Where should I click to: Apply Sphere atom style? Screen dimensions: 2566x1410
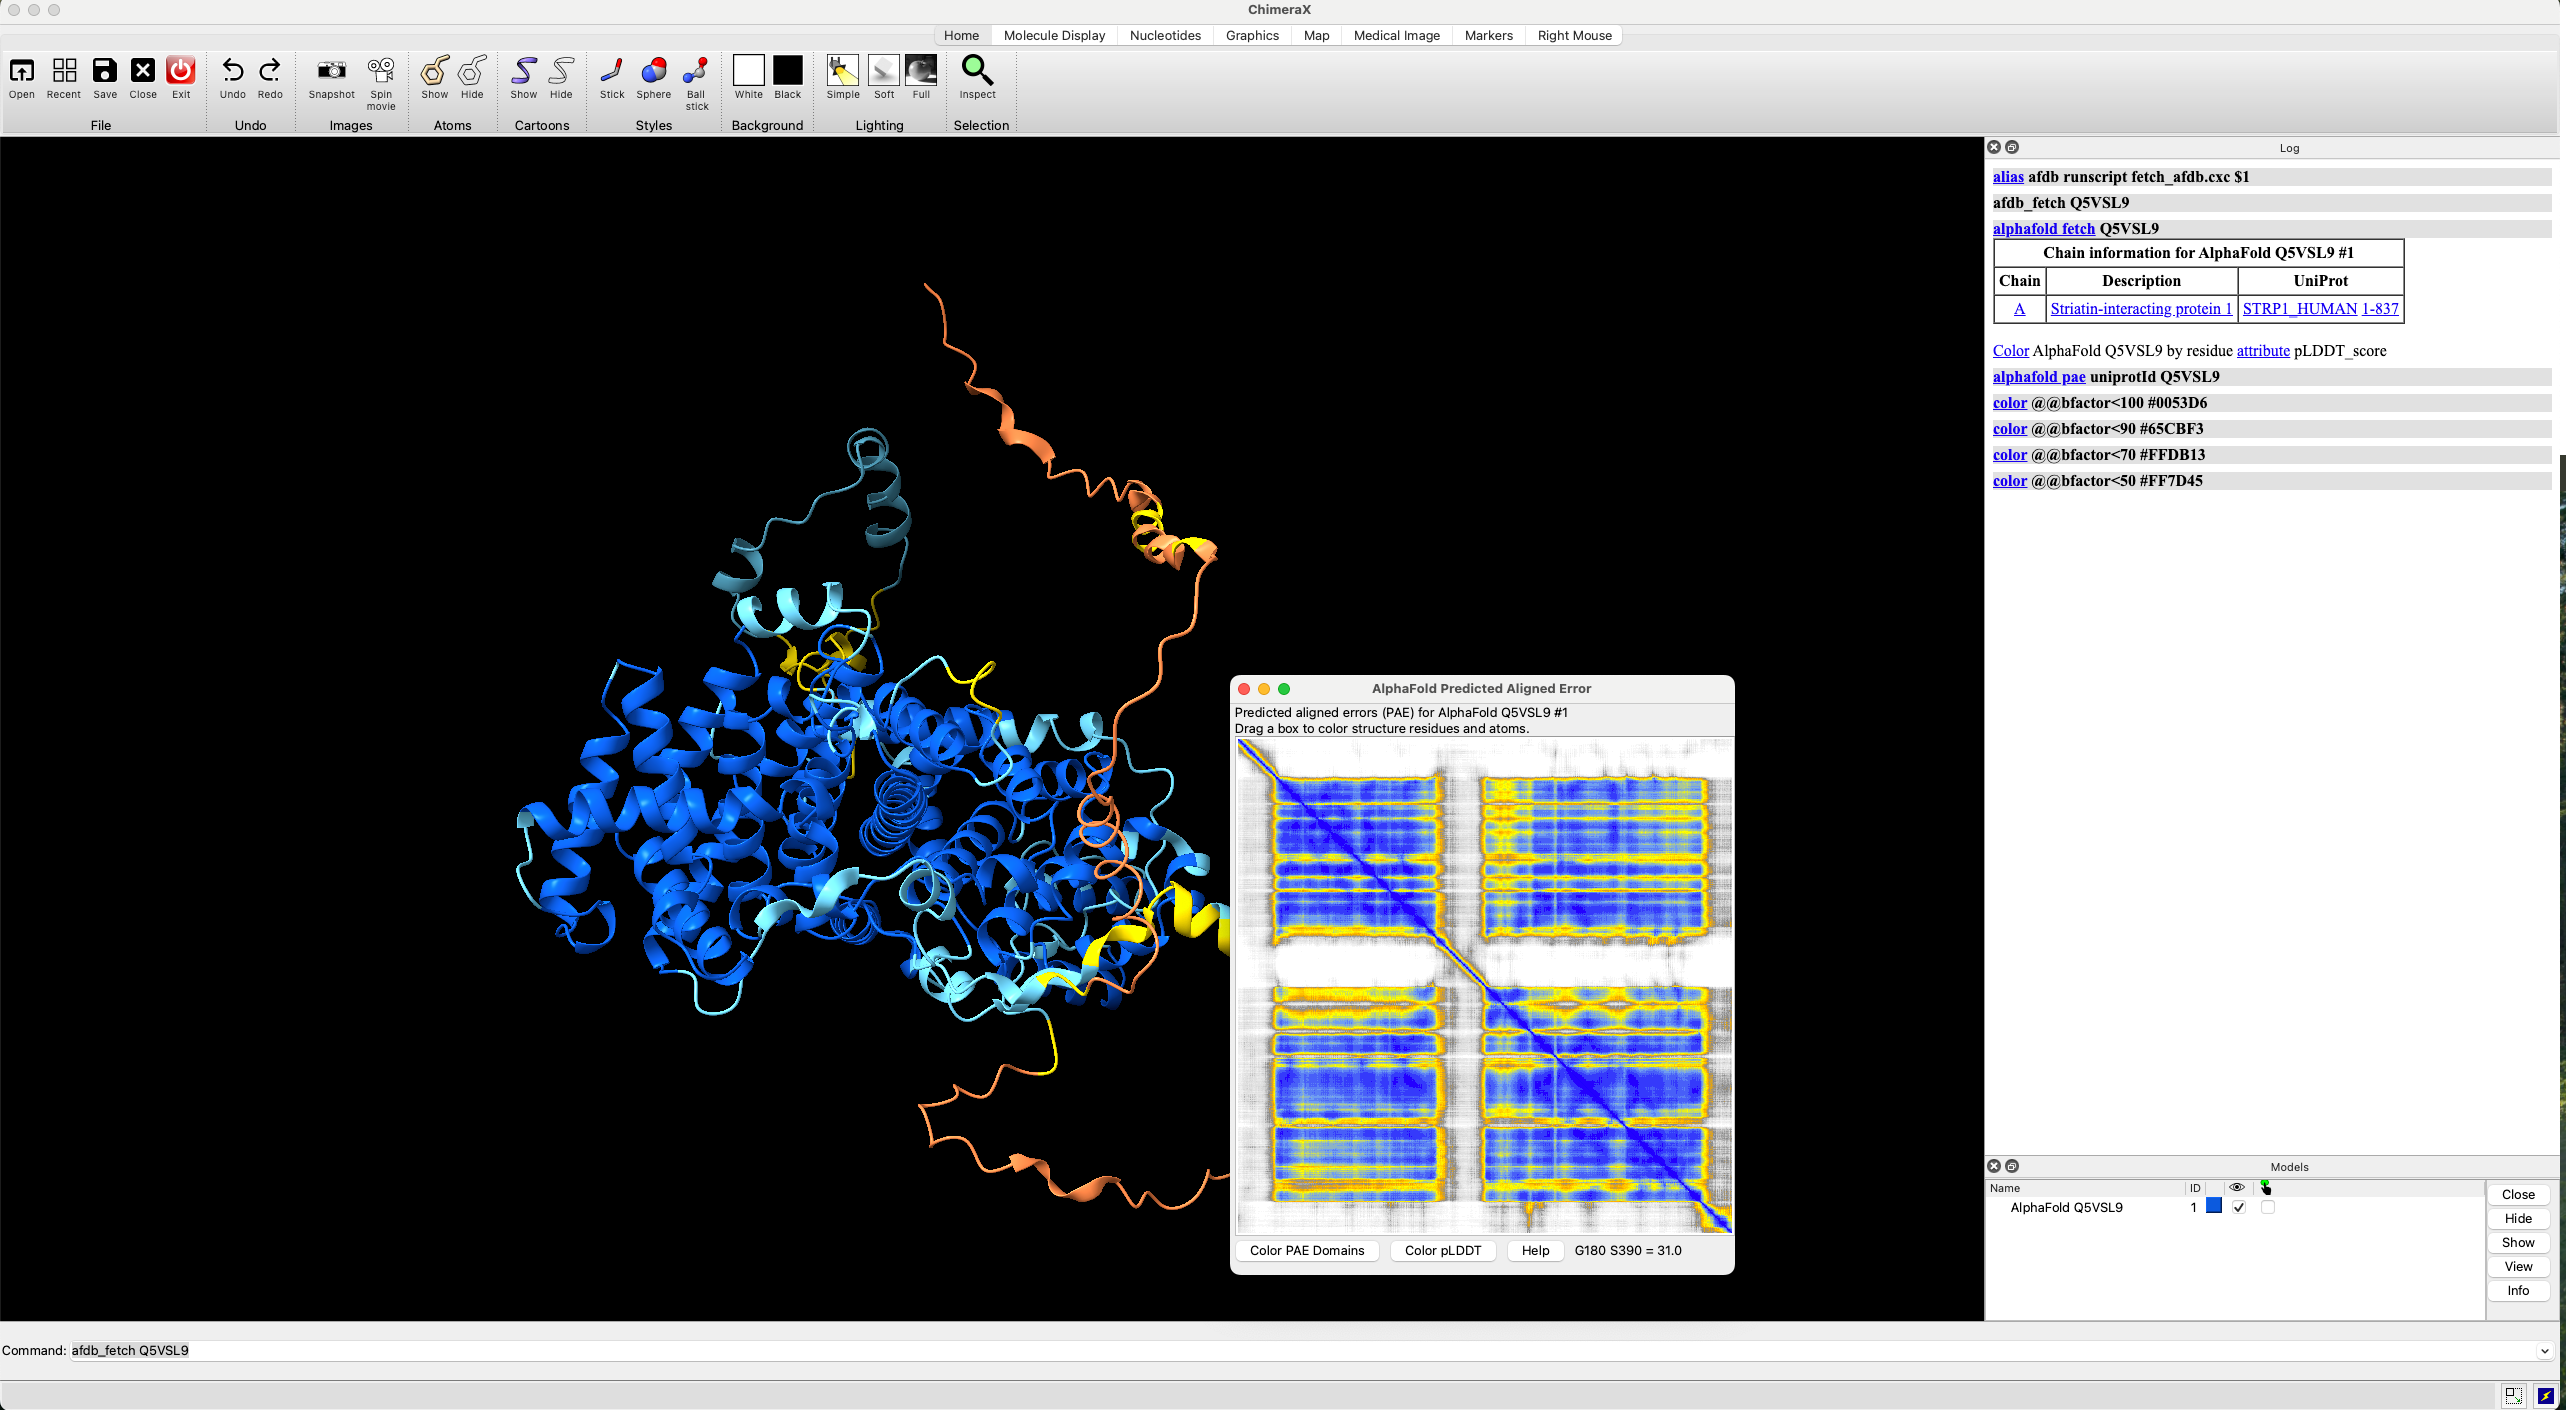(653, 71)
